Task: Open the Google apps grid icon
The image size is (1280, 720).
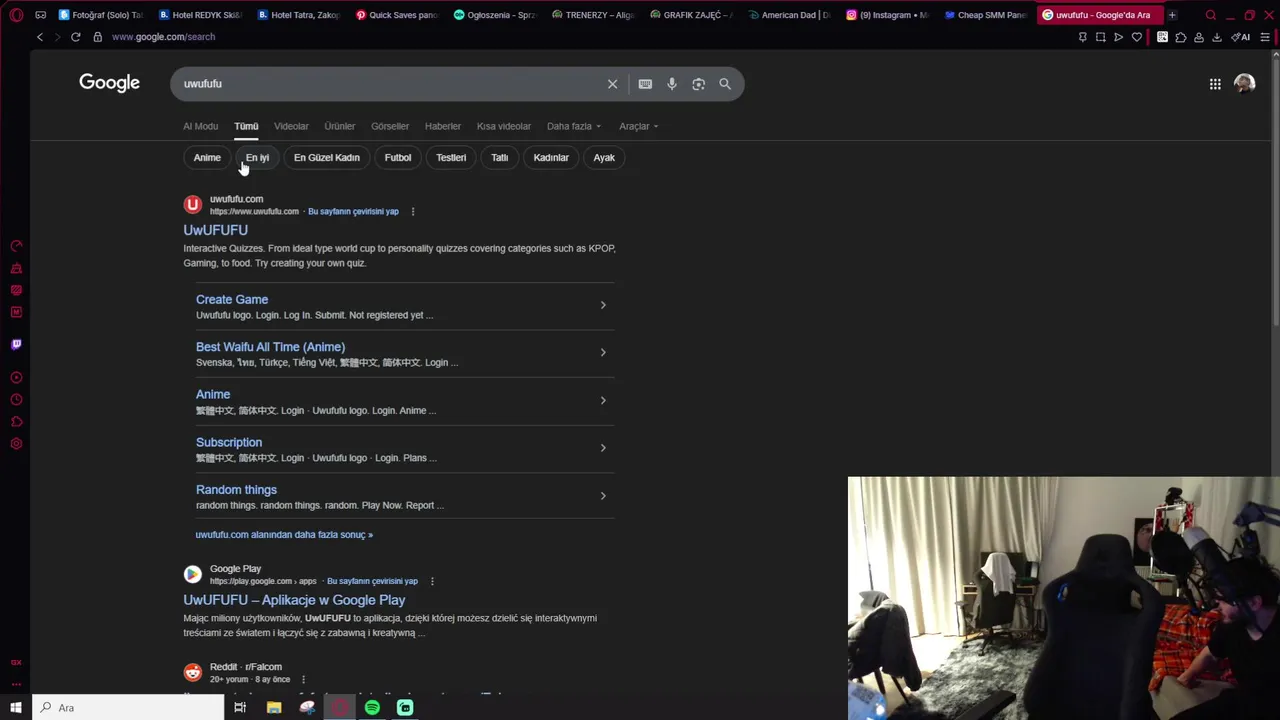Action: (1215, 84)
